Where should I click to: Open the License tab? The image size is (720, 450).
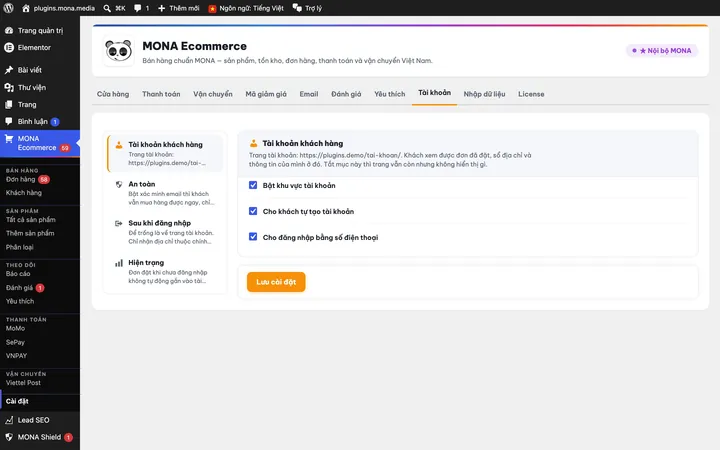click(531, 94)
